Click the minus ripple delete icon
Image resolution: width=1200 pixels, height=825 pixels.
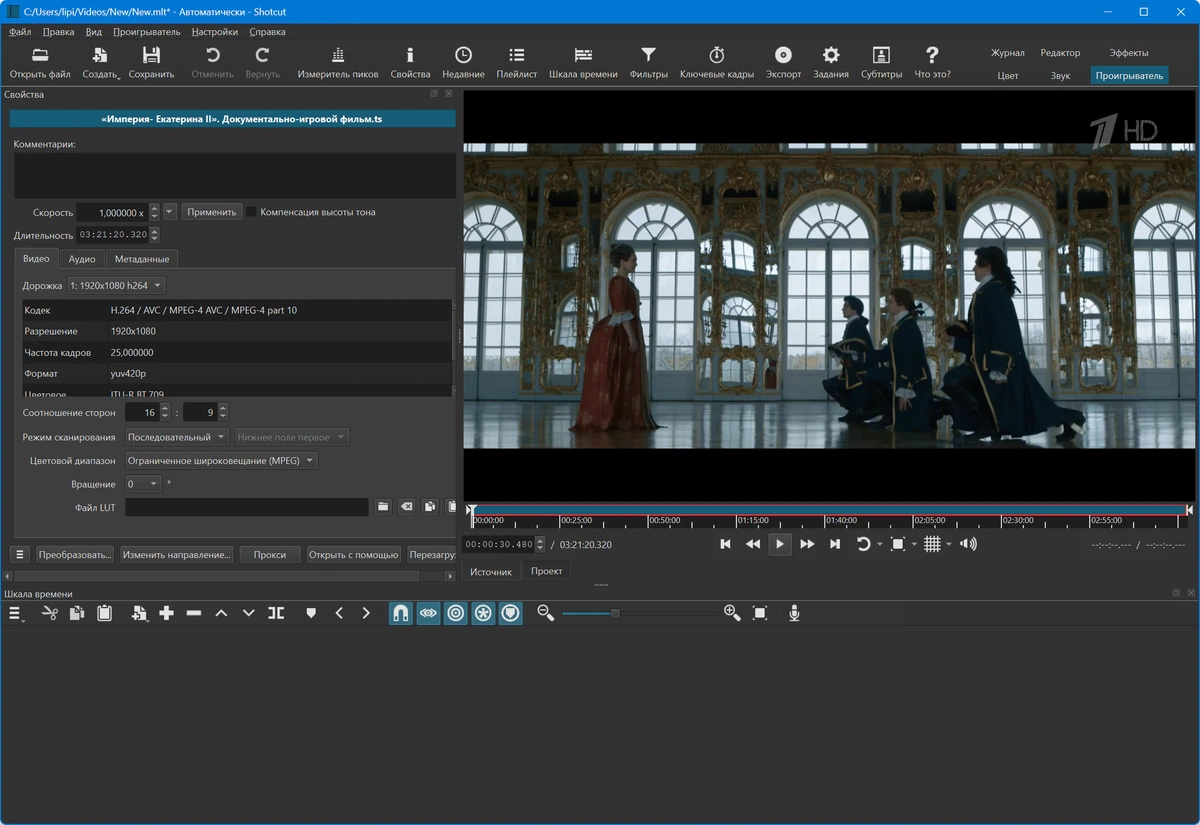194,613
